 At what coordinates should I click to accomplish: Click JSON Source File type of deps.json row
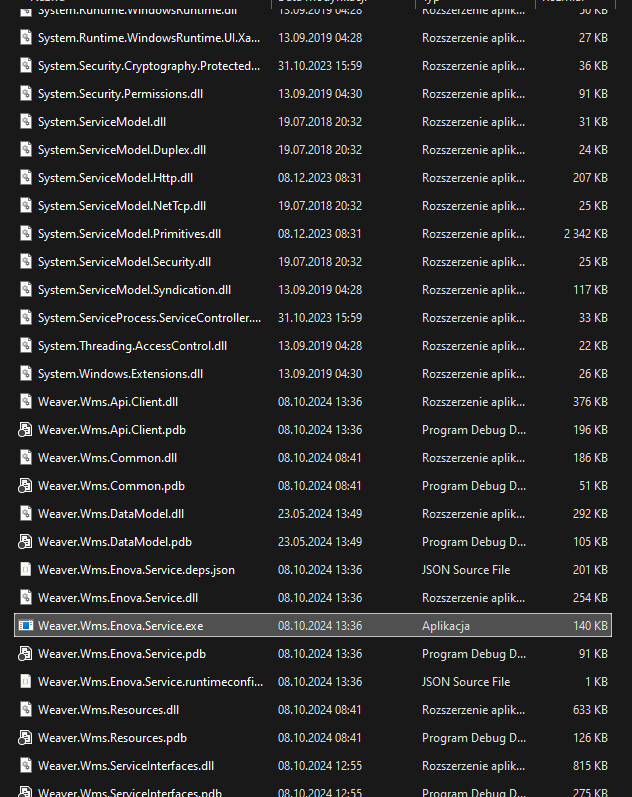(x=466, y=570)
